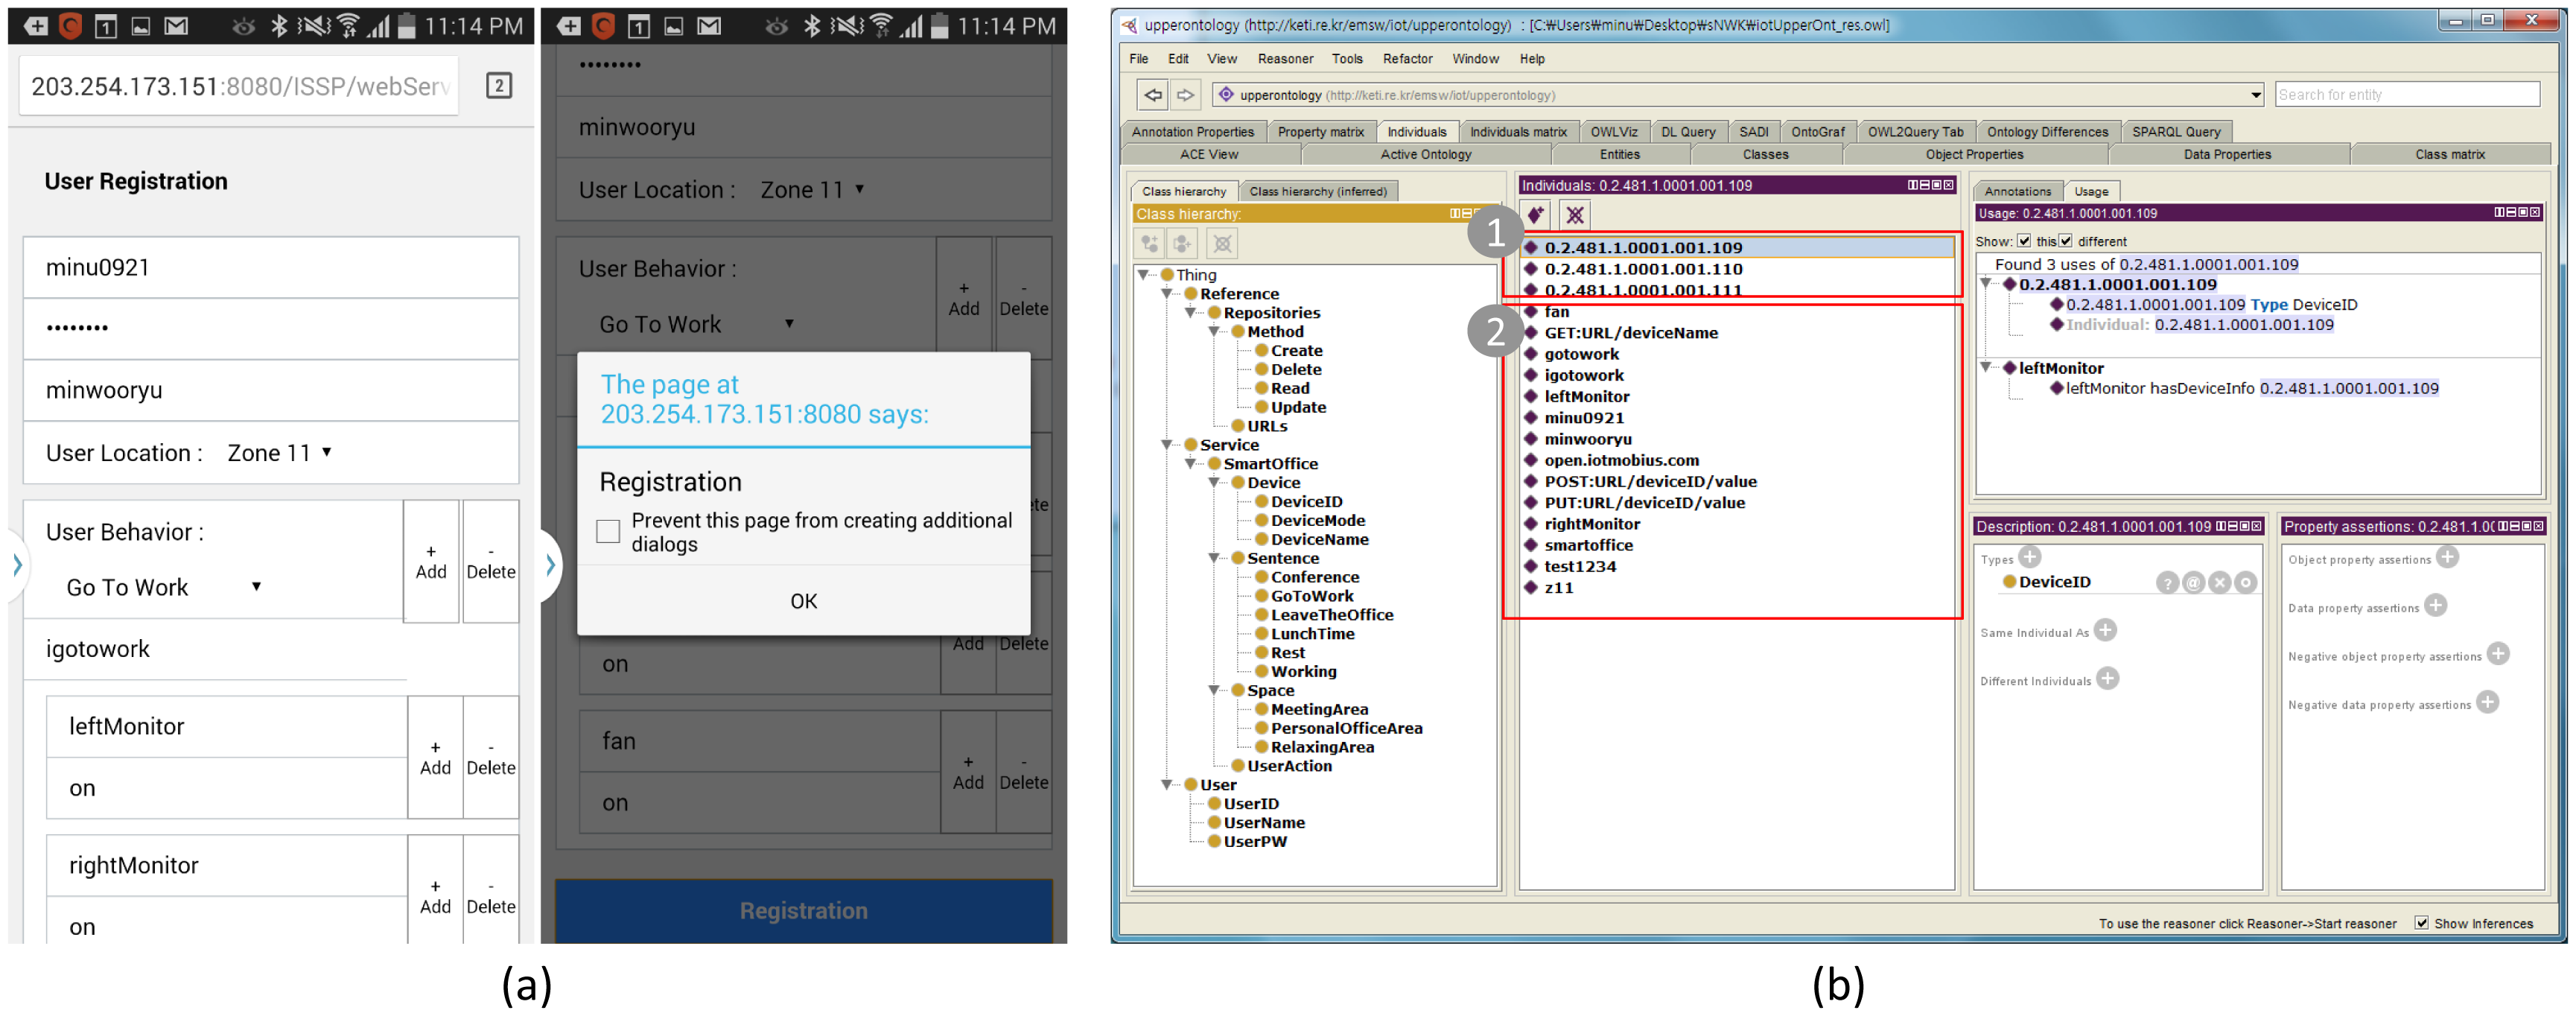Collapse the leftMonitor usage tree node

click(1987, 368)
